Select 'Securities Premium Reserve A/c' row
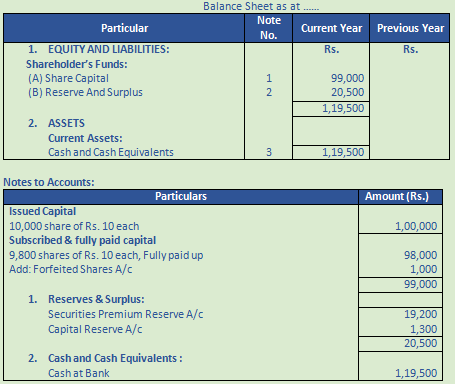 click(125, 314)
